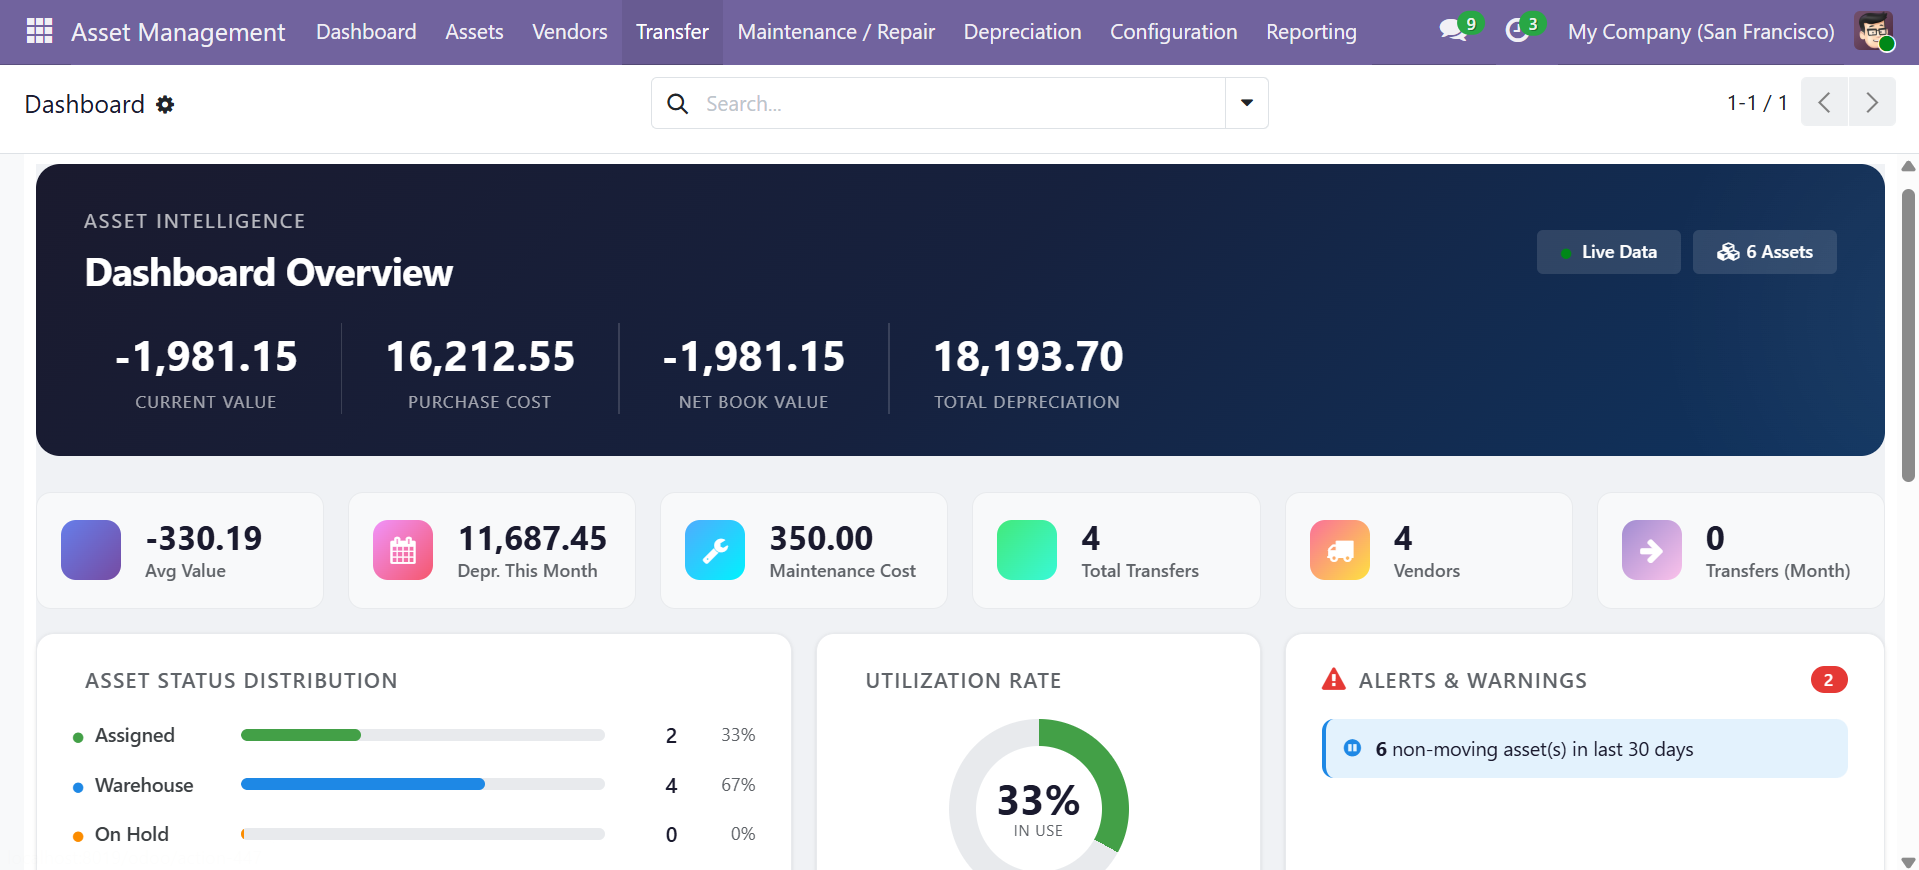Open activities clock icon with badge 3

(1517, 31)
